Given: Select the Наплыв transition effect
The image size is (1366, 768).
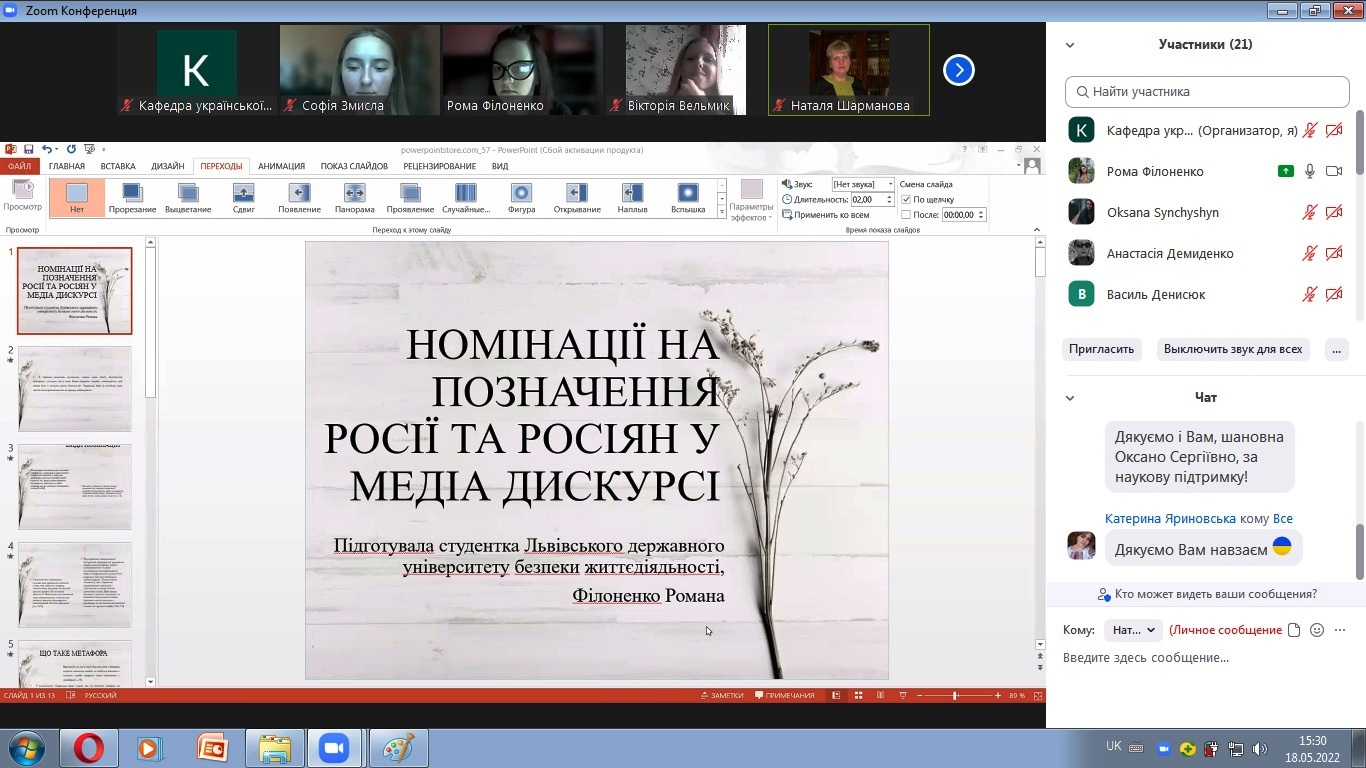Looking at the screenshot, I should [x=632, y=197].
